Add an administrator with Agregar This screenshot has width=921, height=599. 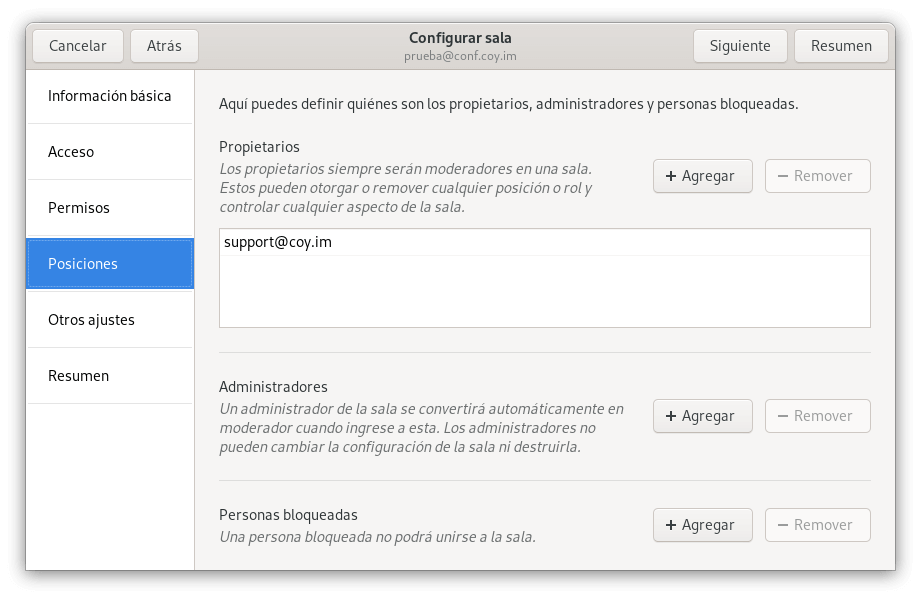702,416
